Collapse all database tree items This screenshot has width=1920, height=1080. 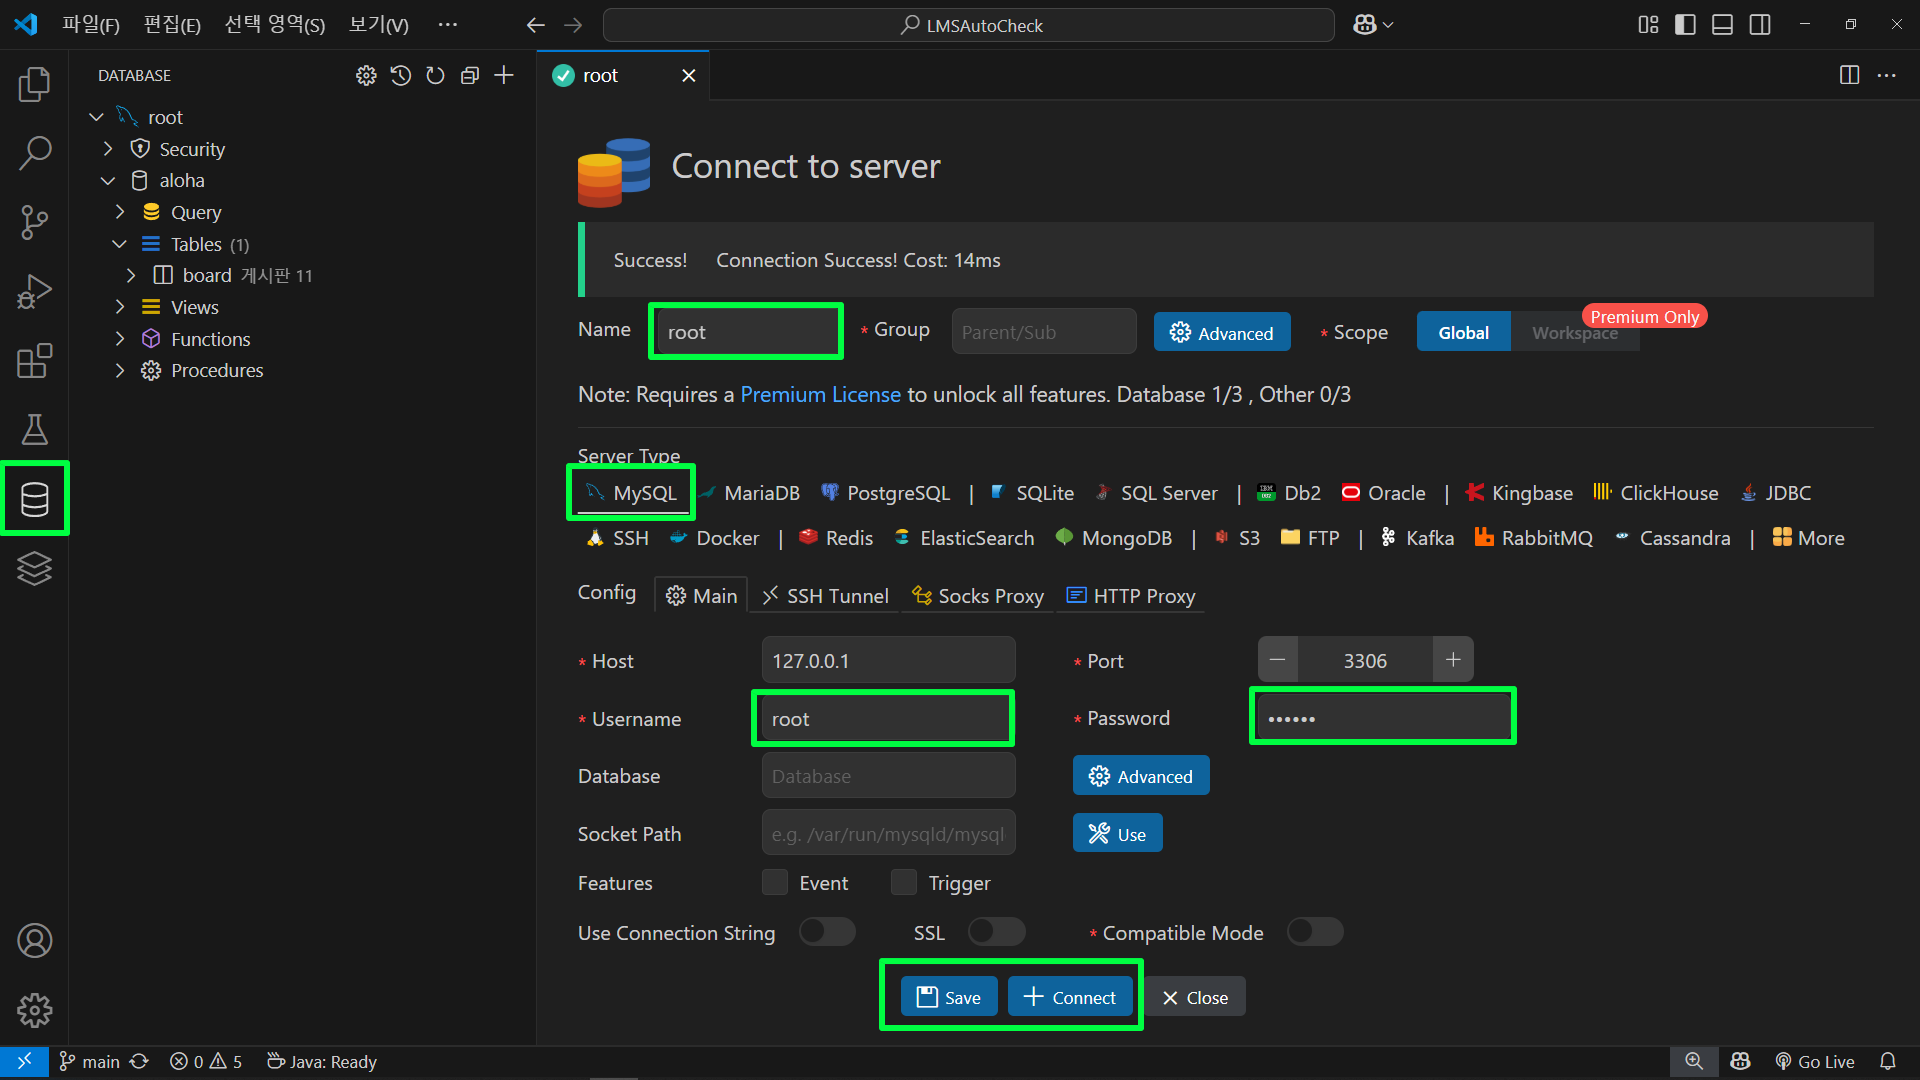click(x=470, y=75)
